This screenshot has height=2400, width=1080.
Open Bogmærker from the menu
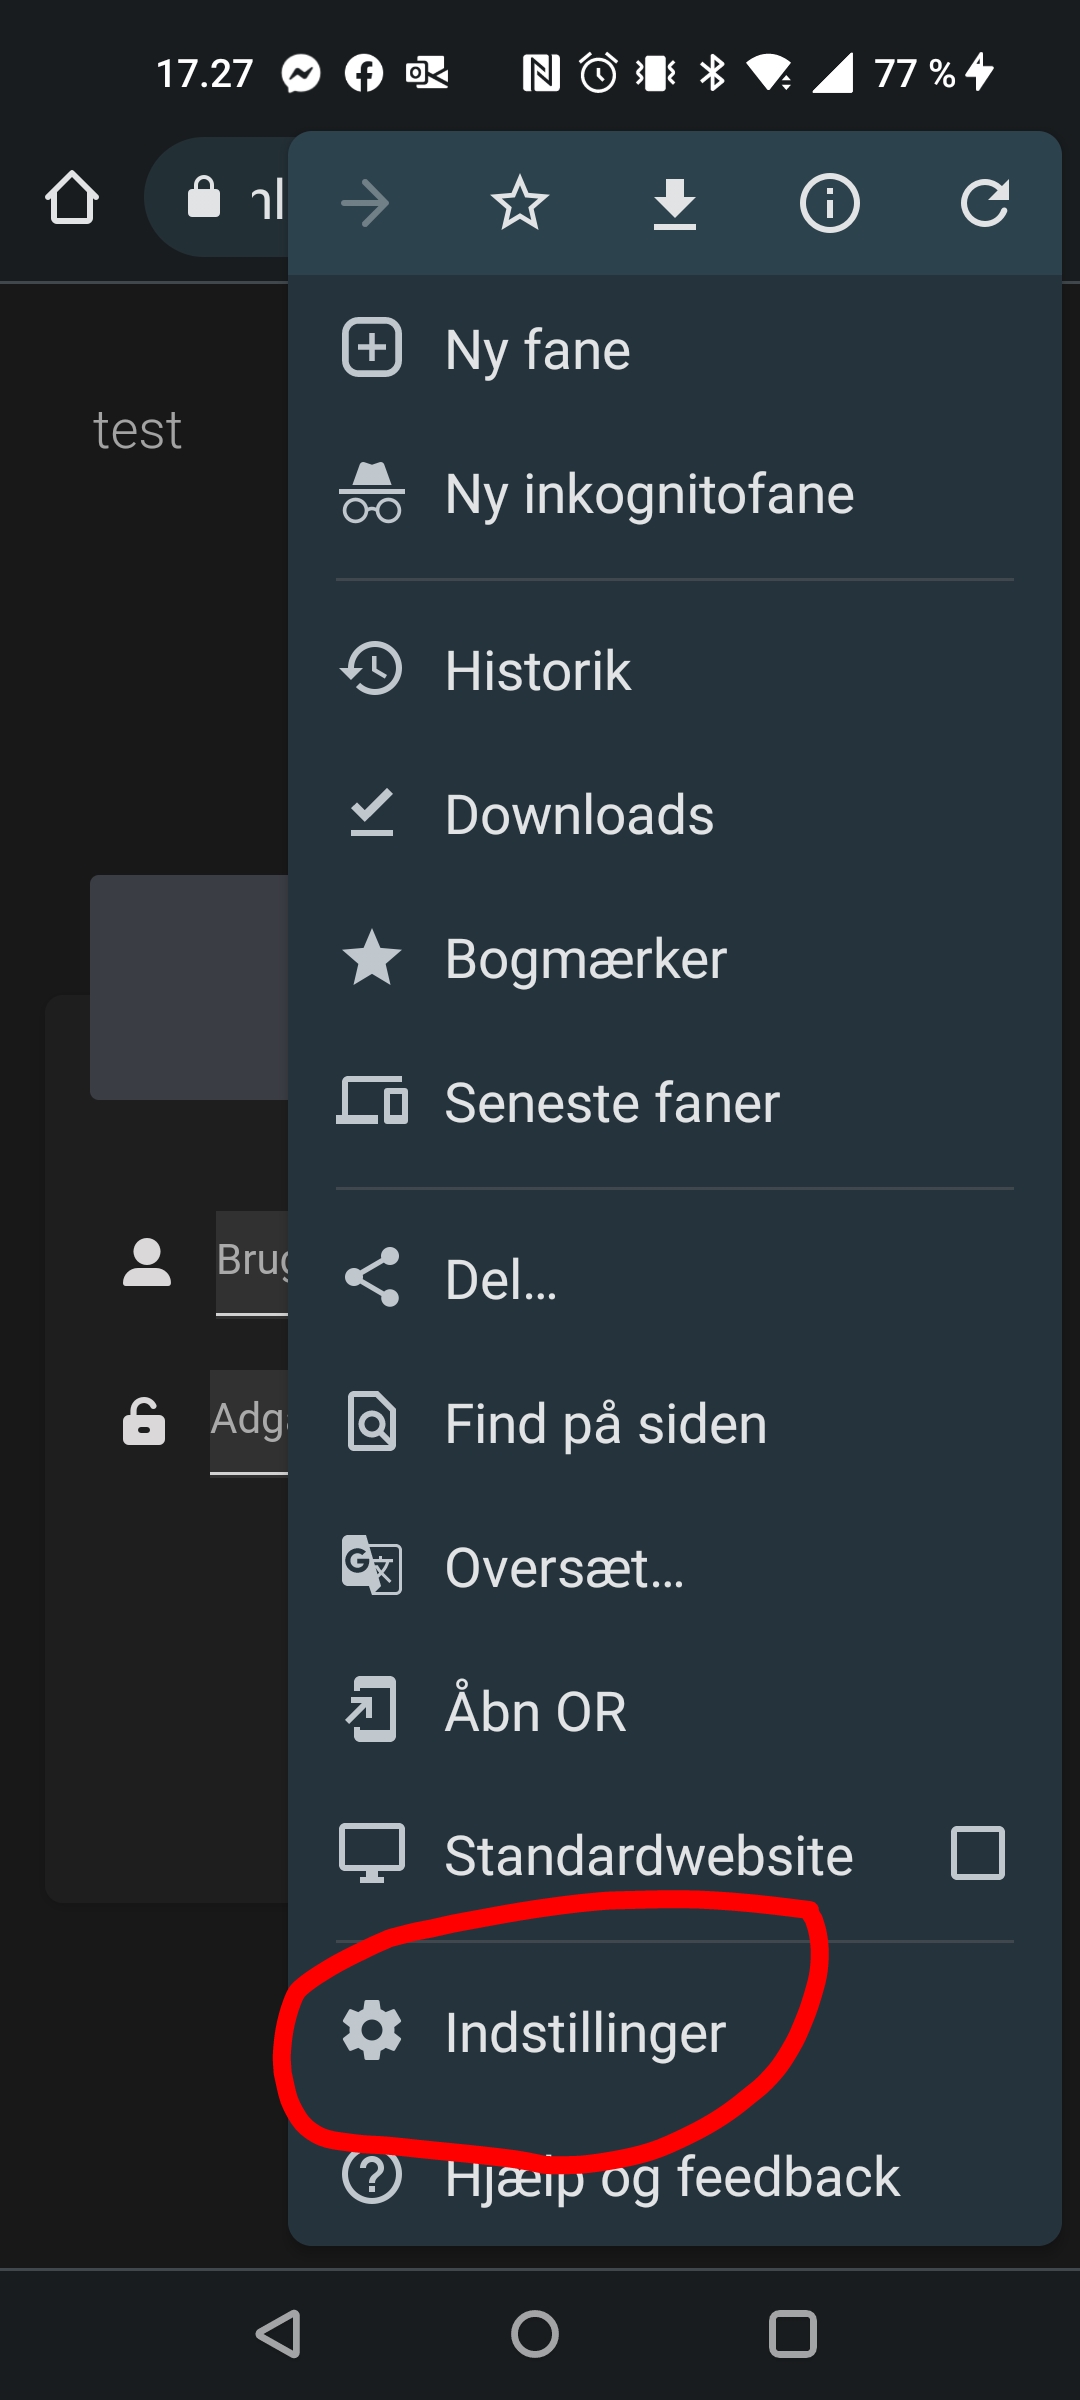pos(586,959)
